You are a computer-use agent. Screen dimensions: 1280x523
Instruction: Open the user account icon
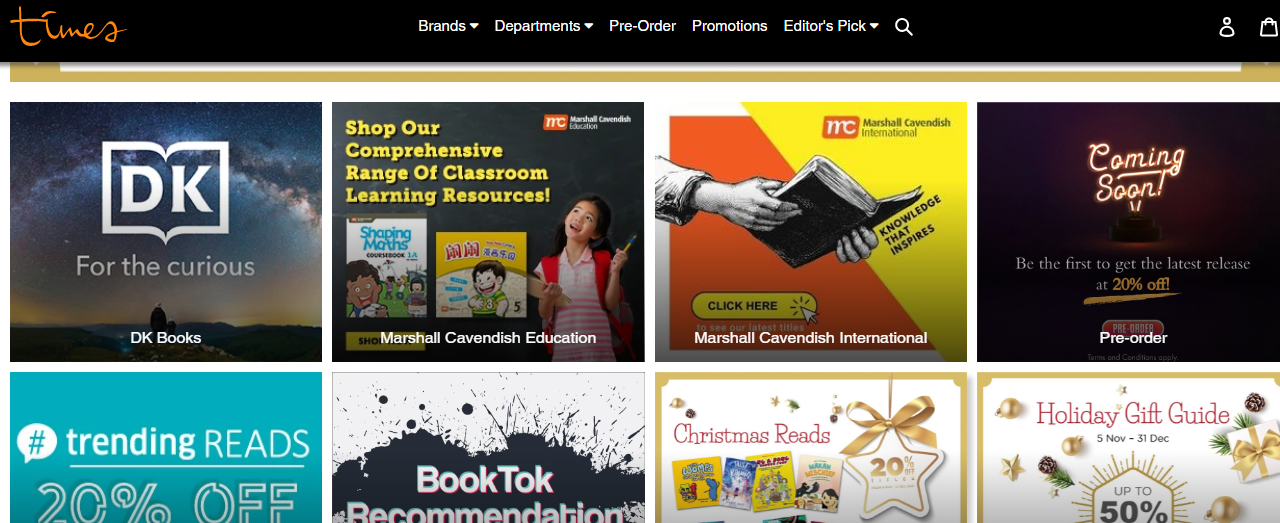(x=1227, y=27)
